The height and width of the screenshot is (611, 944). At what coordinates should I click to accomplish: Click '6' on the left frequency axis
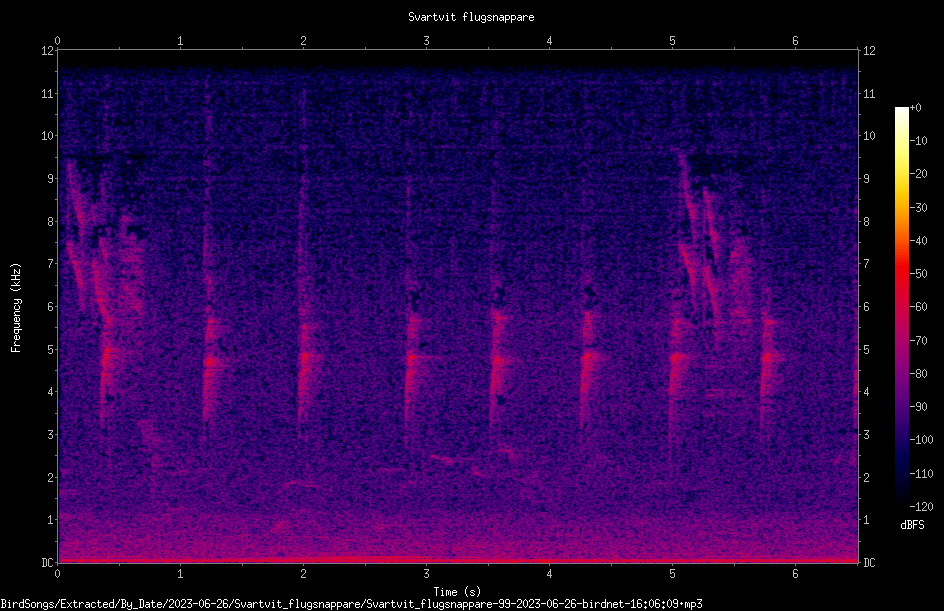(x=51, y=306)
